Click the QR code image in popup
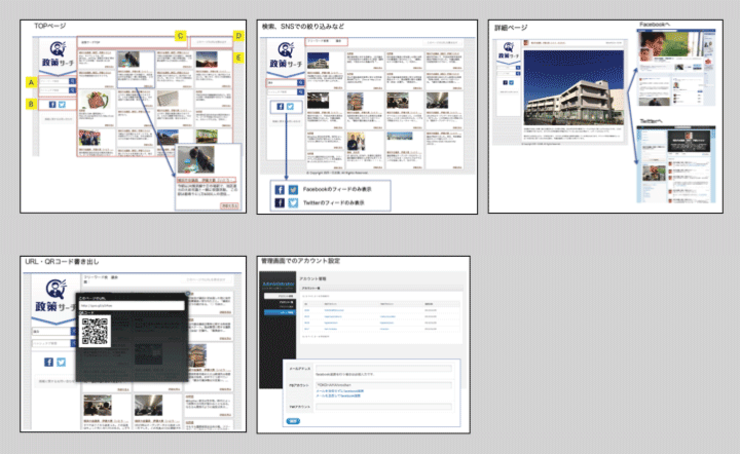The height and width of the screenshot is (454, 740). click(x=95, y=332)
